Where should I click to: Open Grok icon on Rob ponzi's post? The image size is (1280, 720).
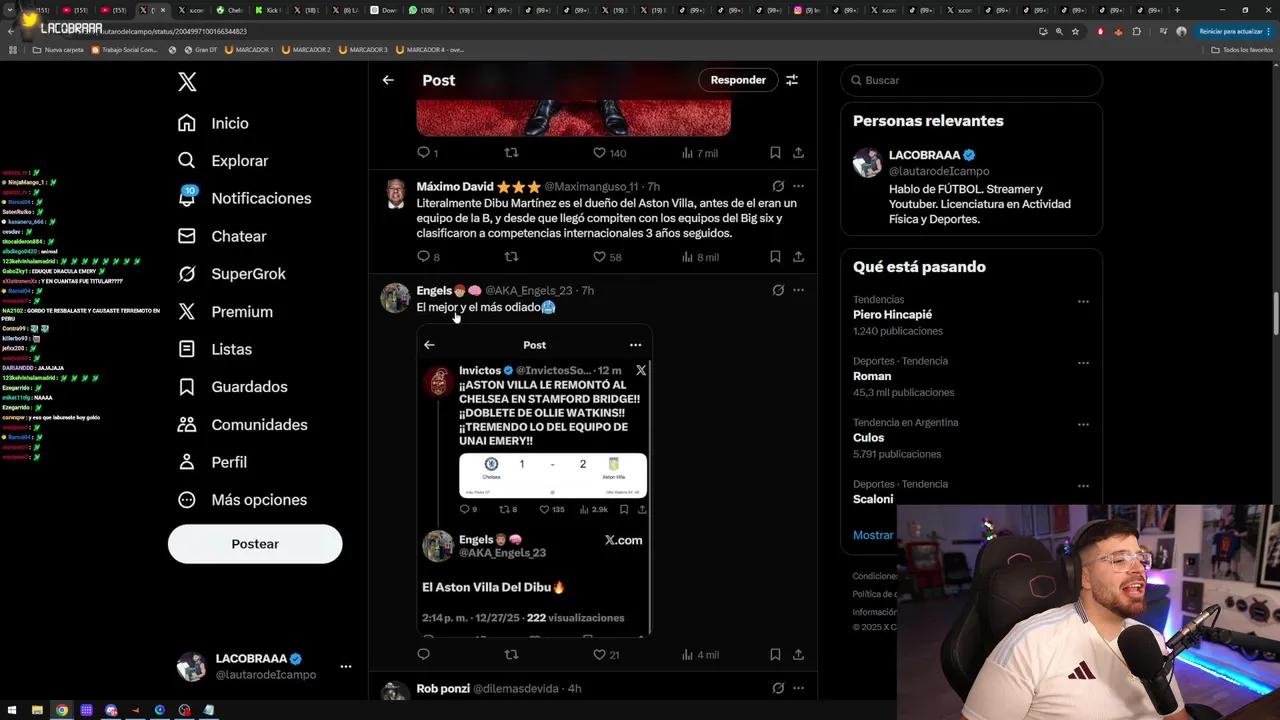778,688
